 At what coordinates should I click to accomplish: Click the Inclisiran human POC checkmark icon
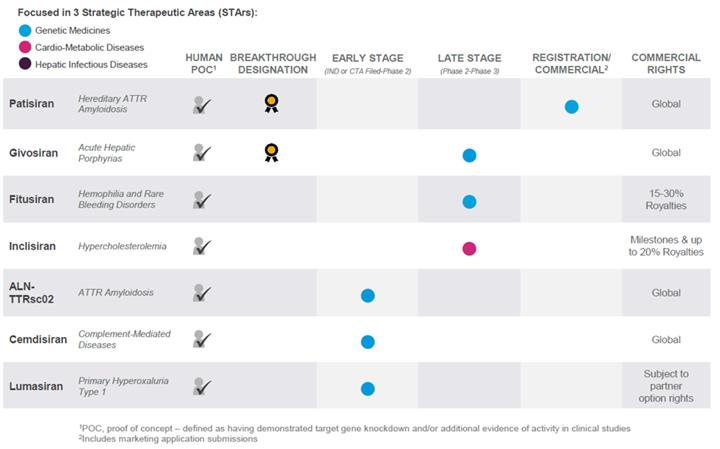tap(203, 246)
